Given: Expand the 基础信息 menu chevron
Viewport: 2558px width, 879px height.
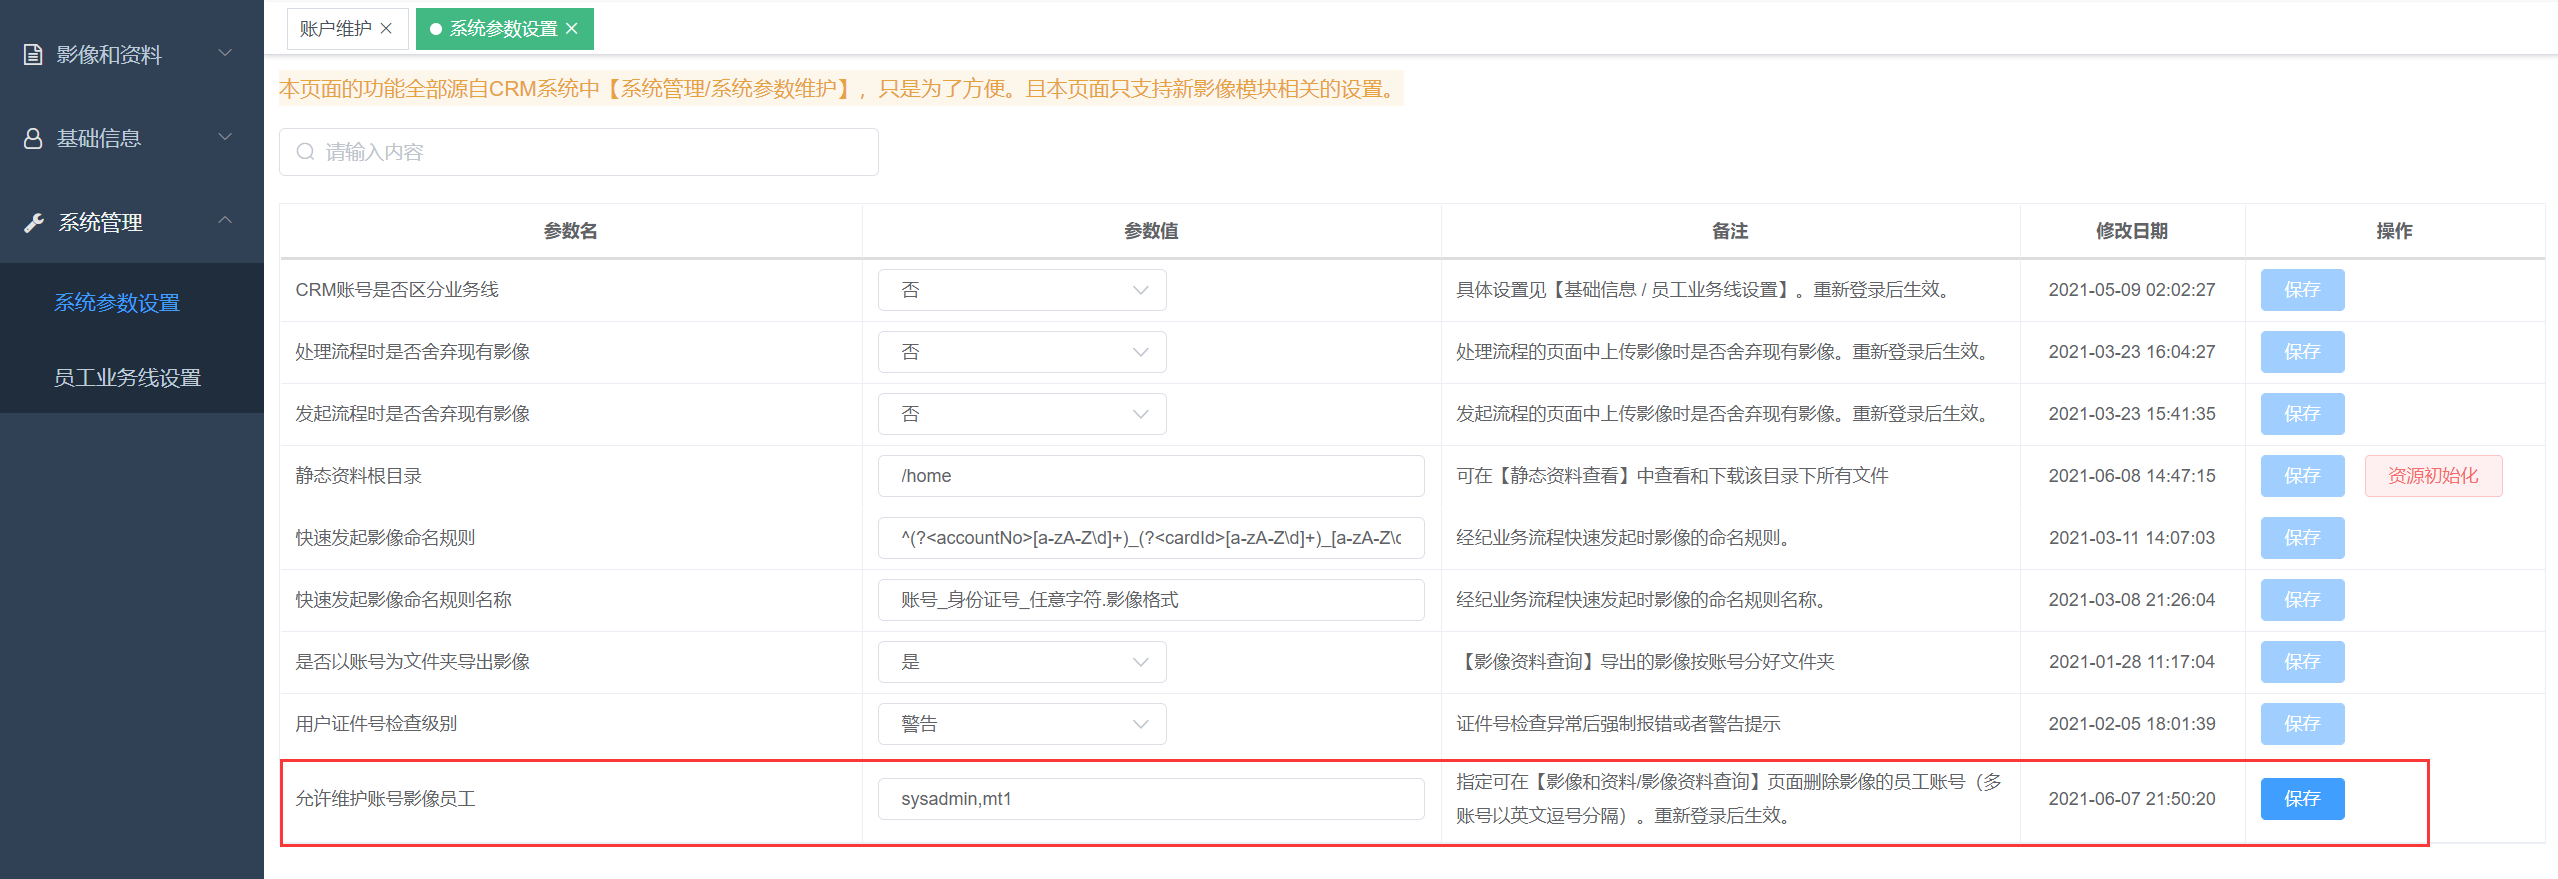Looking at the screenshot, I should click(x=225, y=137).
